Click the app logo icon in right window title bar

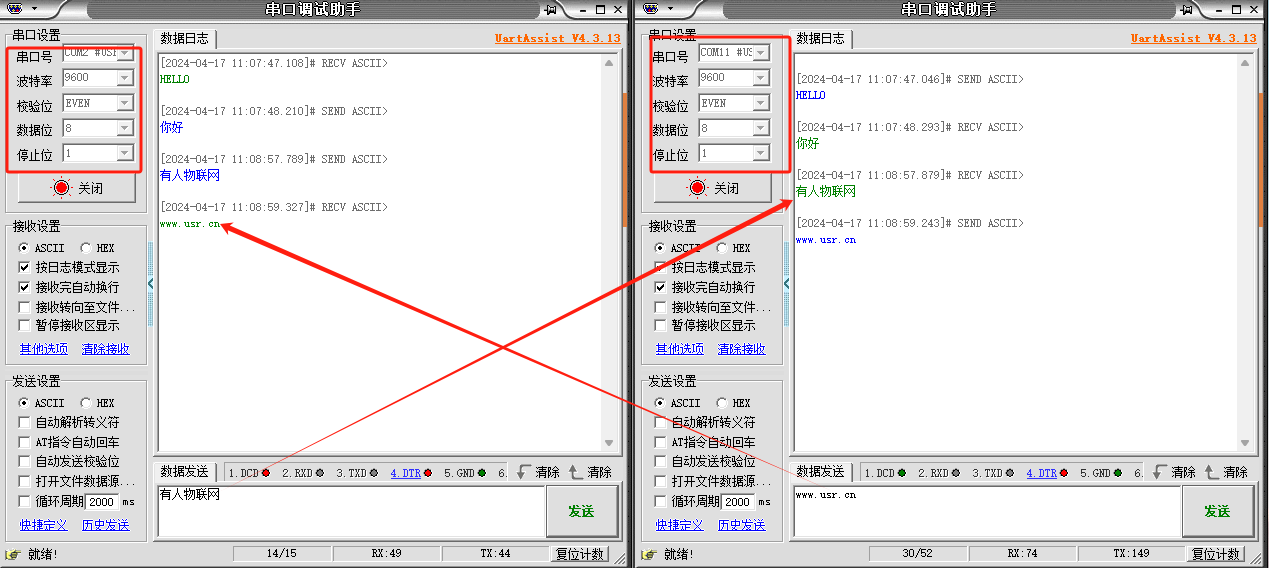(652, 9)
